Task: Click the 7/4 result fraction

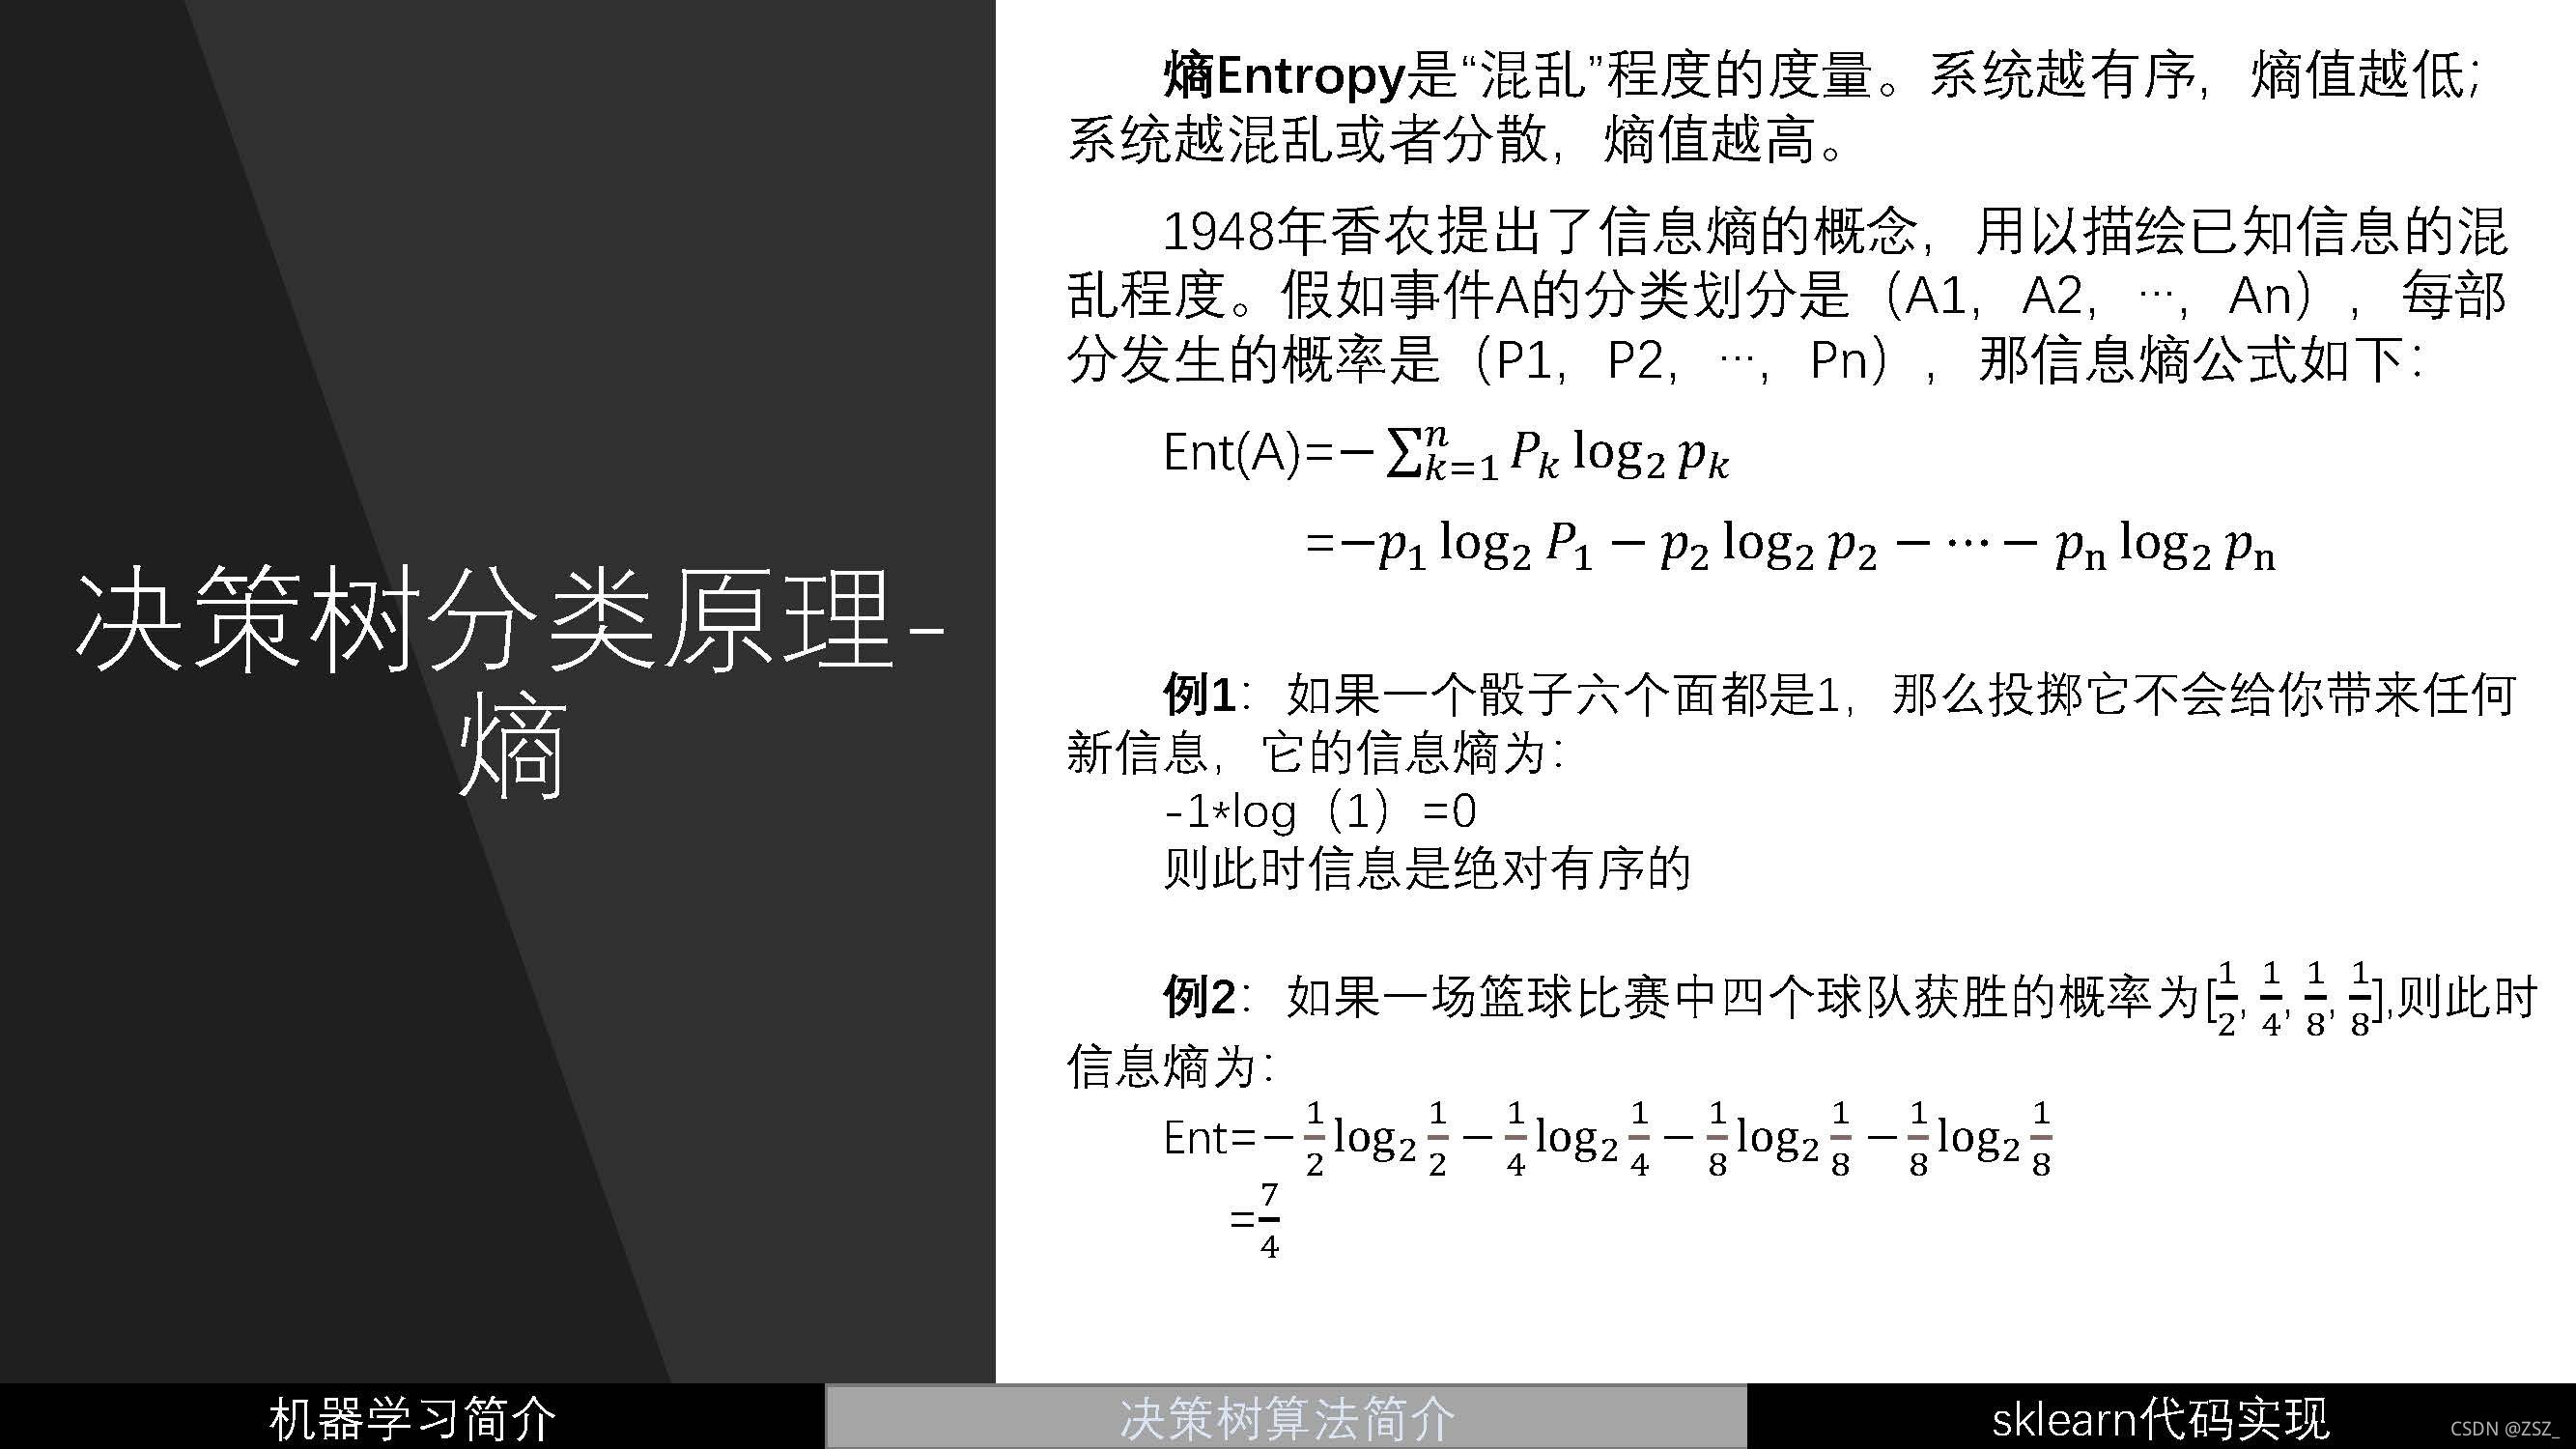Action: pos(1268,1221)
